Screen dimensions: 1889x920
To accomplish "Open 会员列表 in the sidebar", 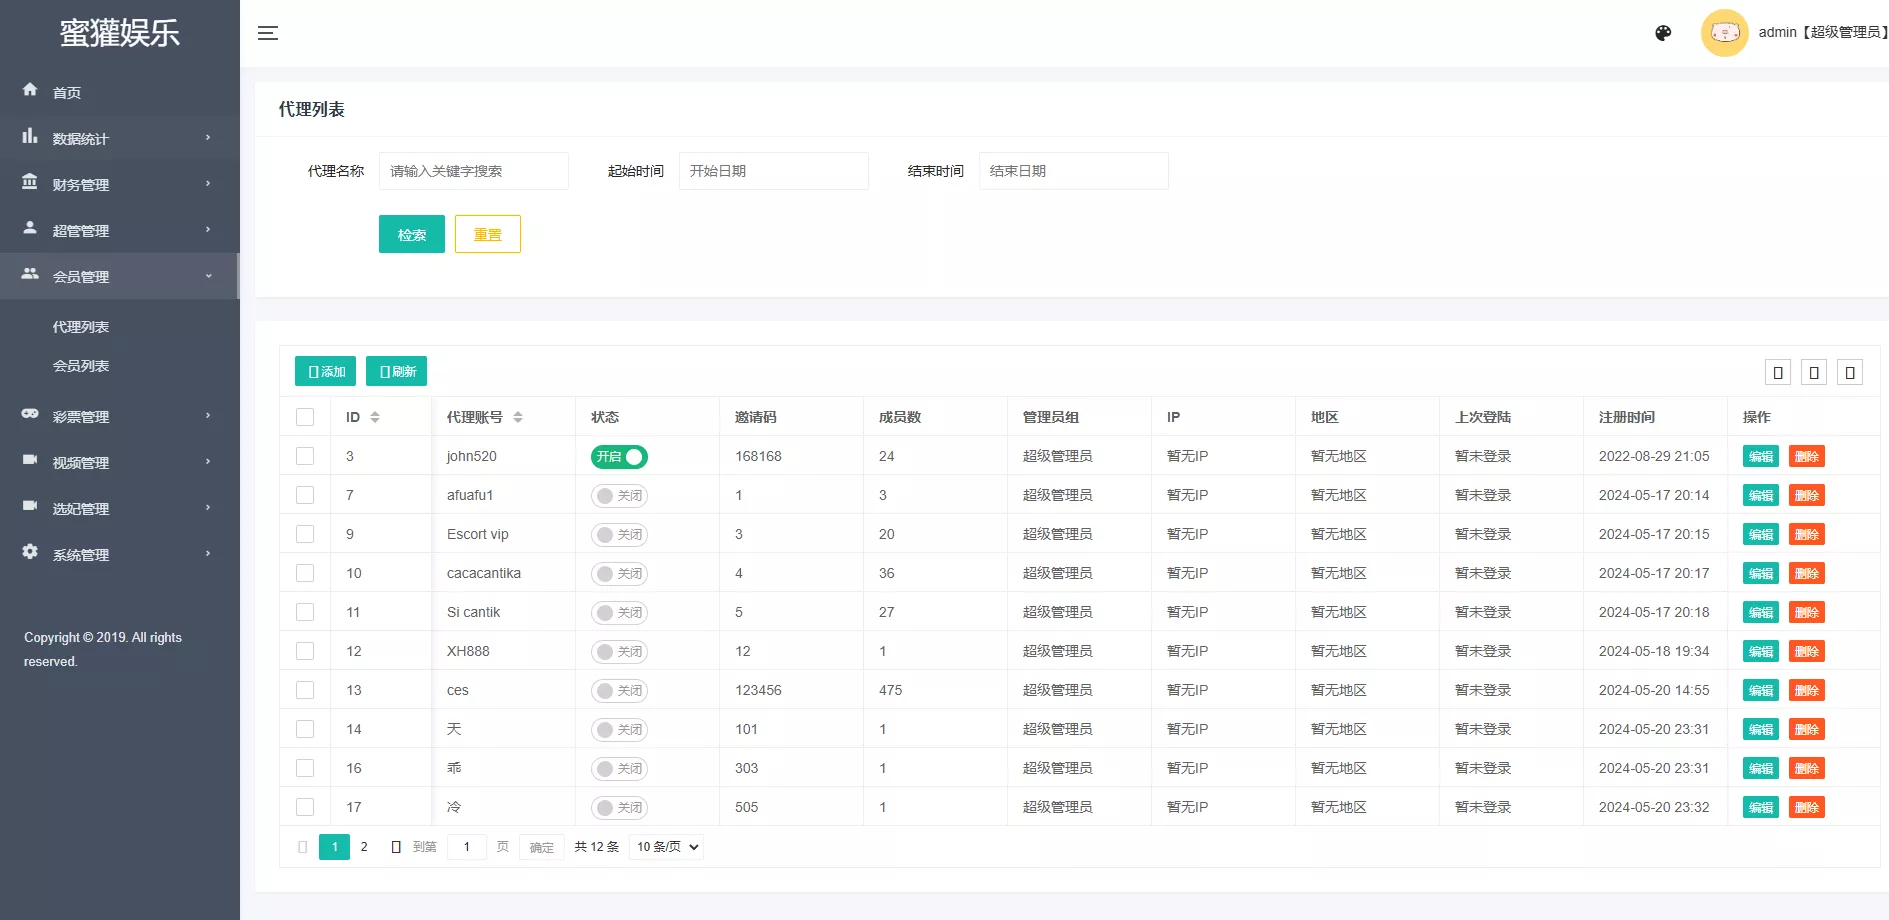I will (81, 366).
